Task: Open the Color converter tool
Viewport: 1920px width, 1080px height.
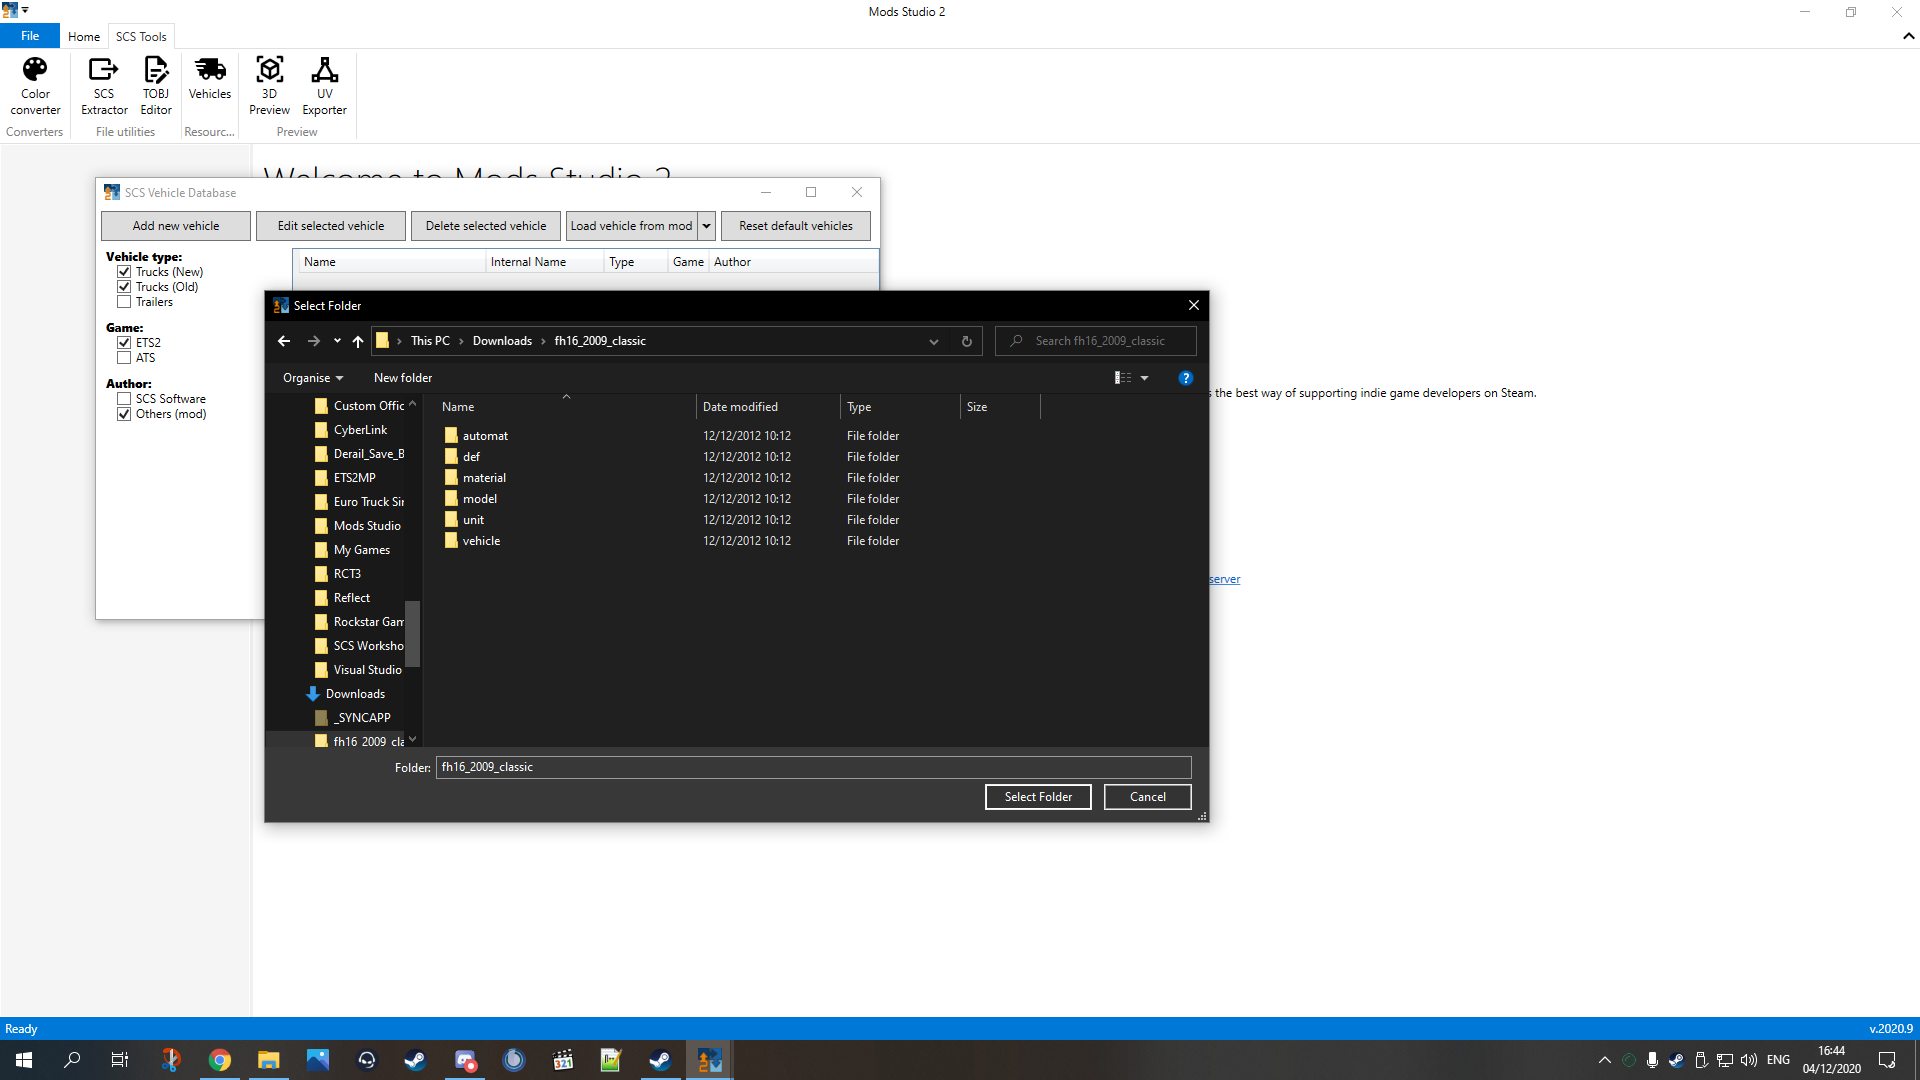Action: [x=35, y=85]
